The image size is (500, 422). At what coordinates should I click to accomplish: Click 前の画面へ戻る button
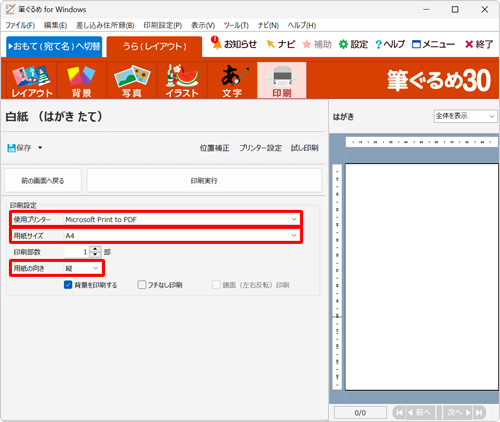coord(43,181)
